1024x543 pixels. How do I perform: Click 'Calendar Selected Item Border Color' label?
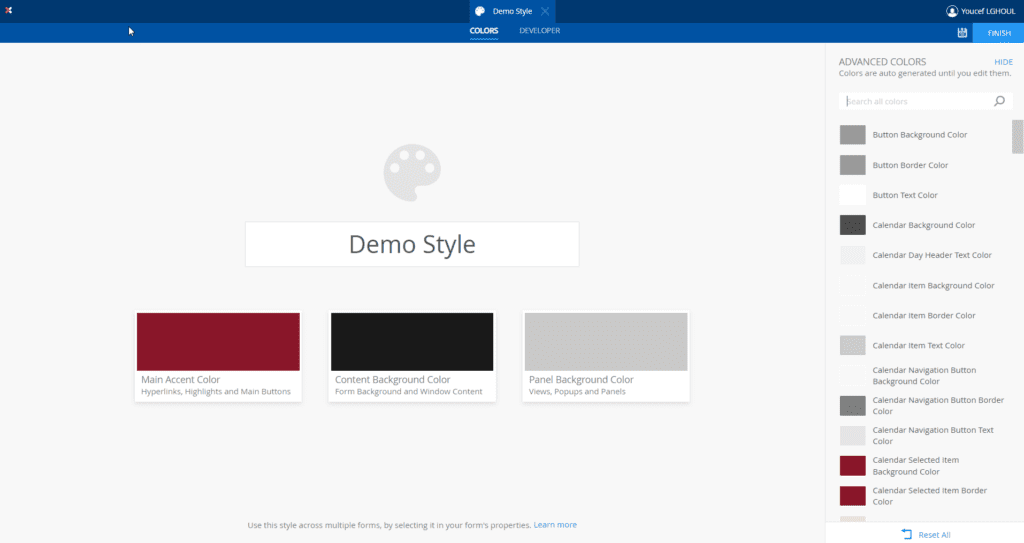(x=929, y=496)
